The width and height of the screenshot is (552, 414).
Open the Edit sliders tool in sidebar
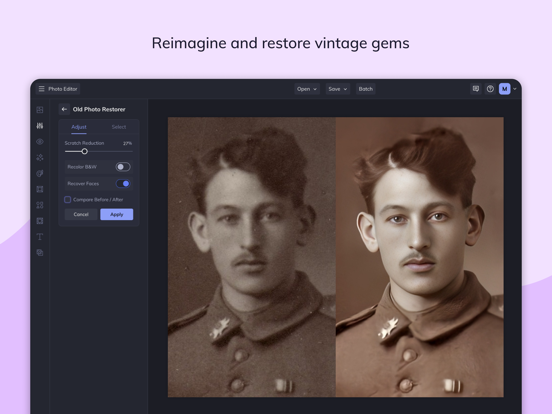point(40,126)
